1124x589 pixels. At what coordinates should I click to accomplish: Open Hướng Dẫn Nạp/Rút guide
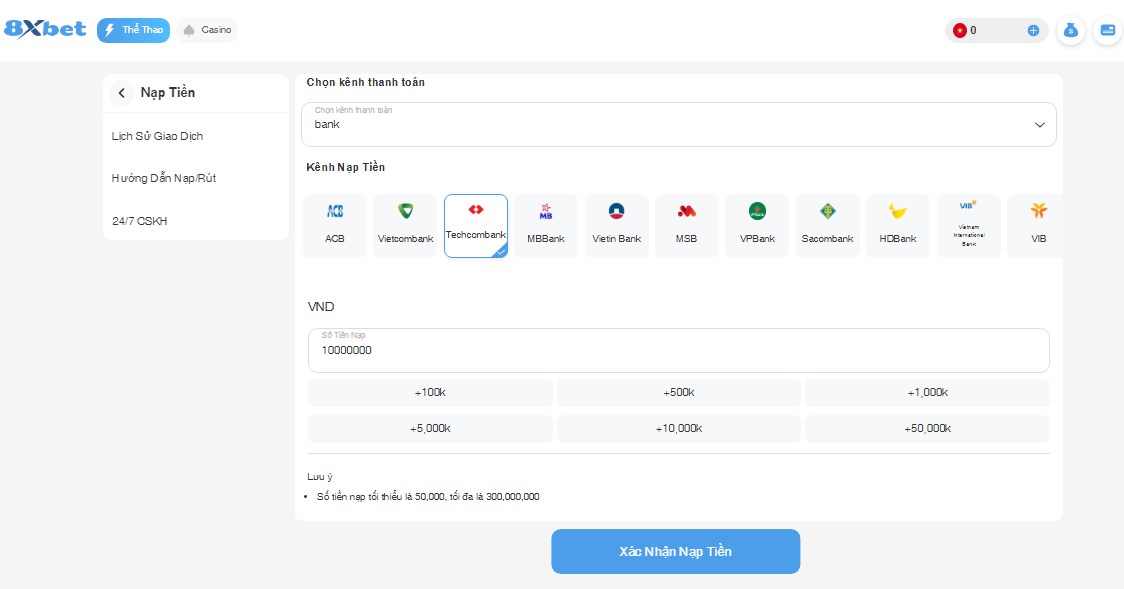[164, 178]
